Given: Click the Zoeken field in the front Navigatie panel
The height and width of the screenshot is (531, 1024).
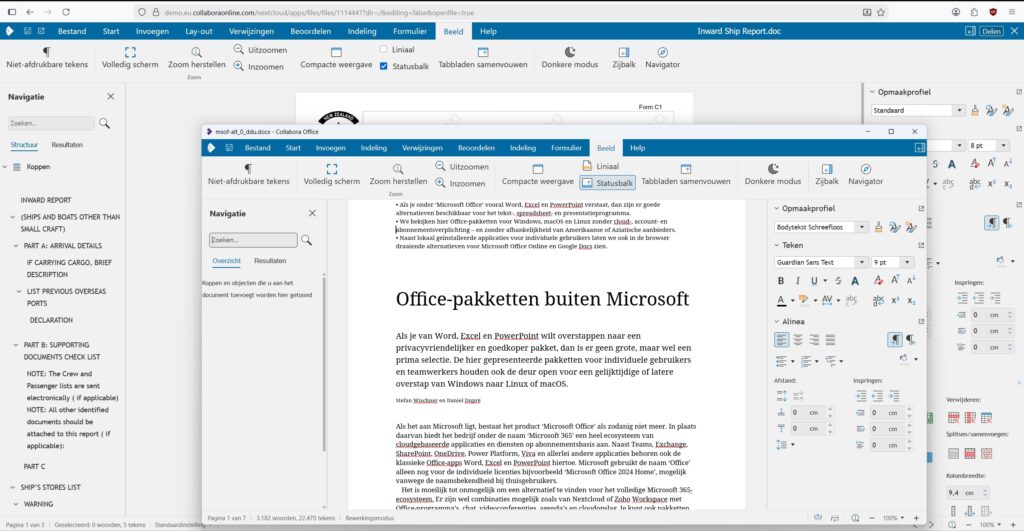Looking at the screenshot, I should tap(253, 240).
